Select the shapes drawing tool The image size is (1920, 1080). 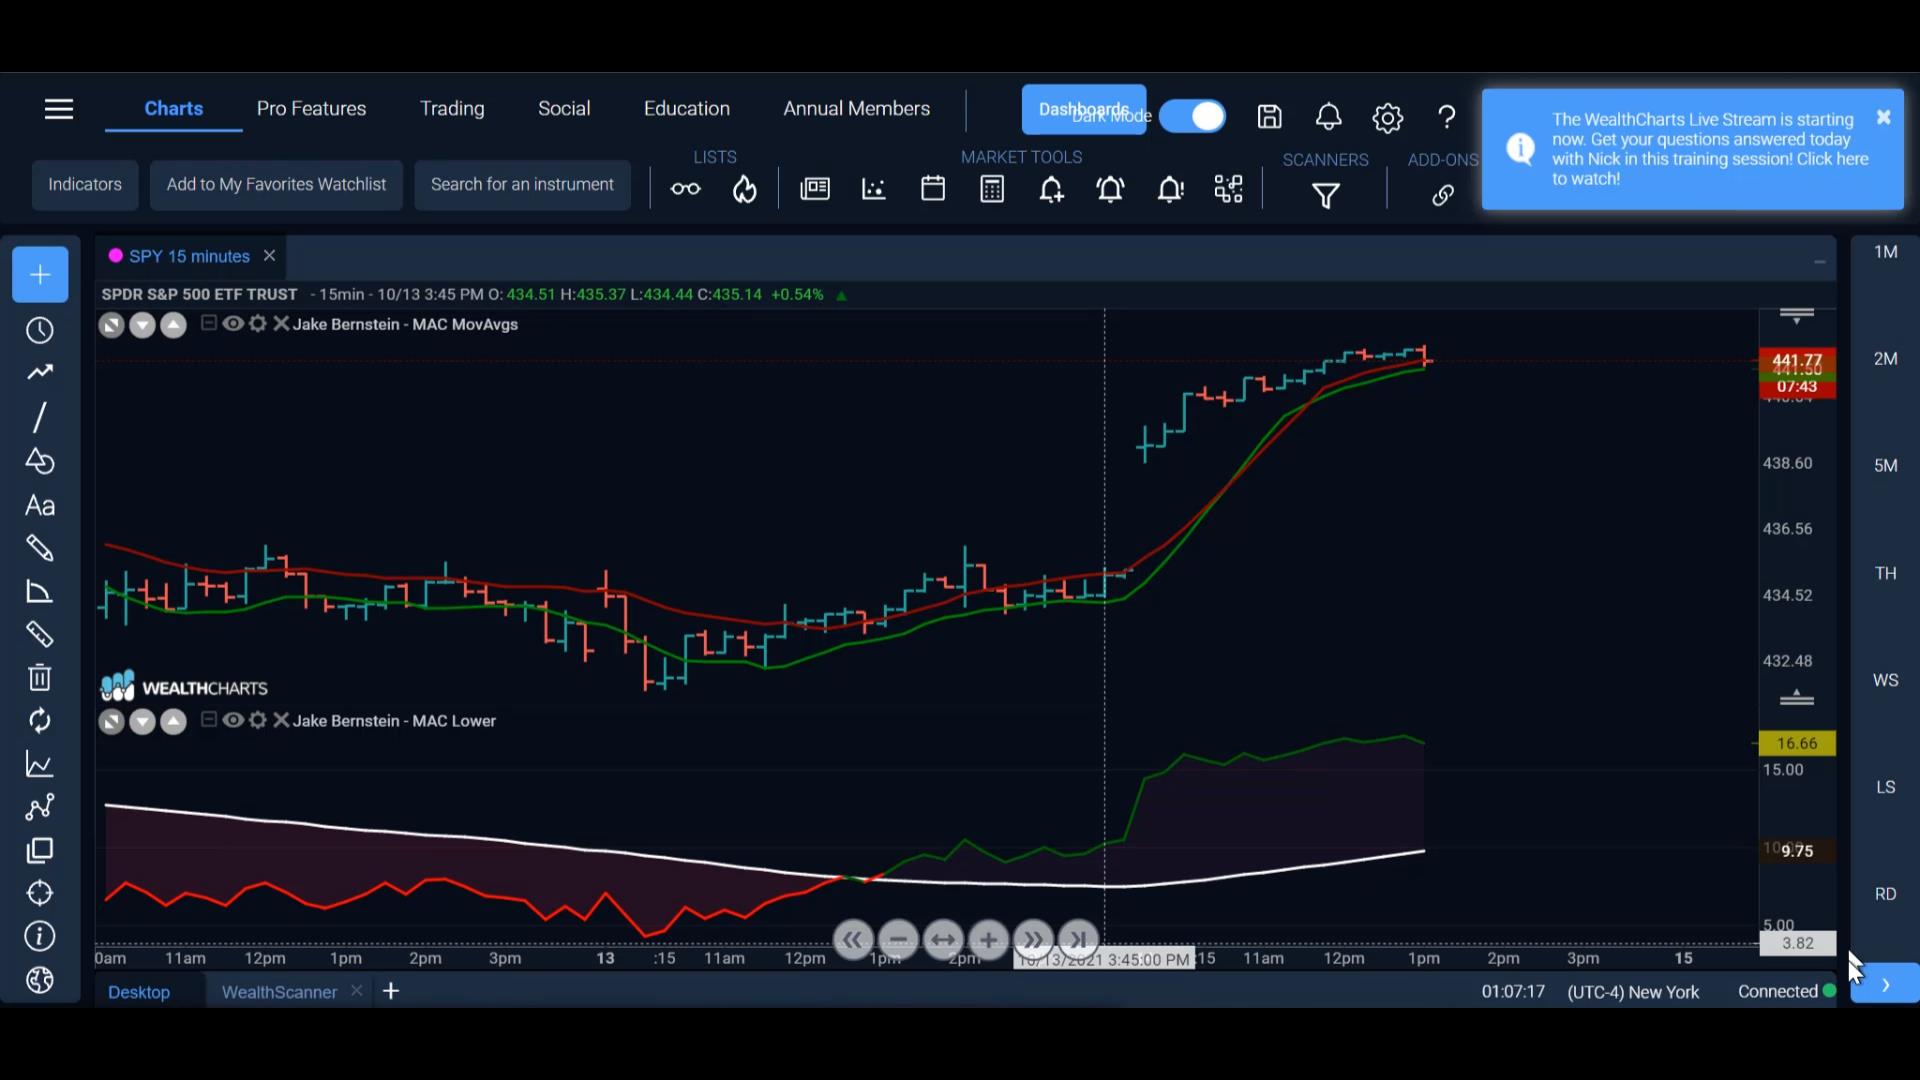coord(40,461)
